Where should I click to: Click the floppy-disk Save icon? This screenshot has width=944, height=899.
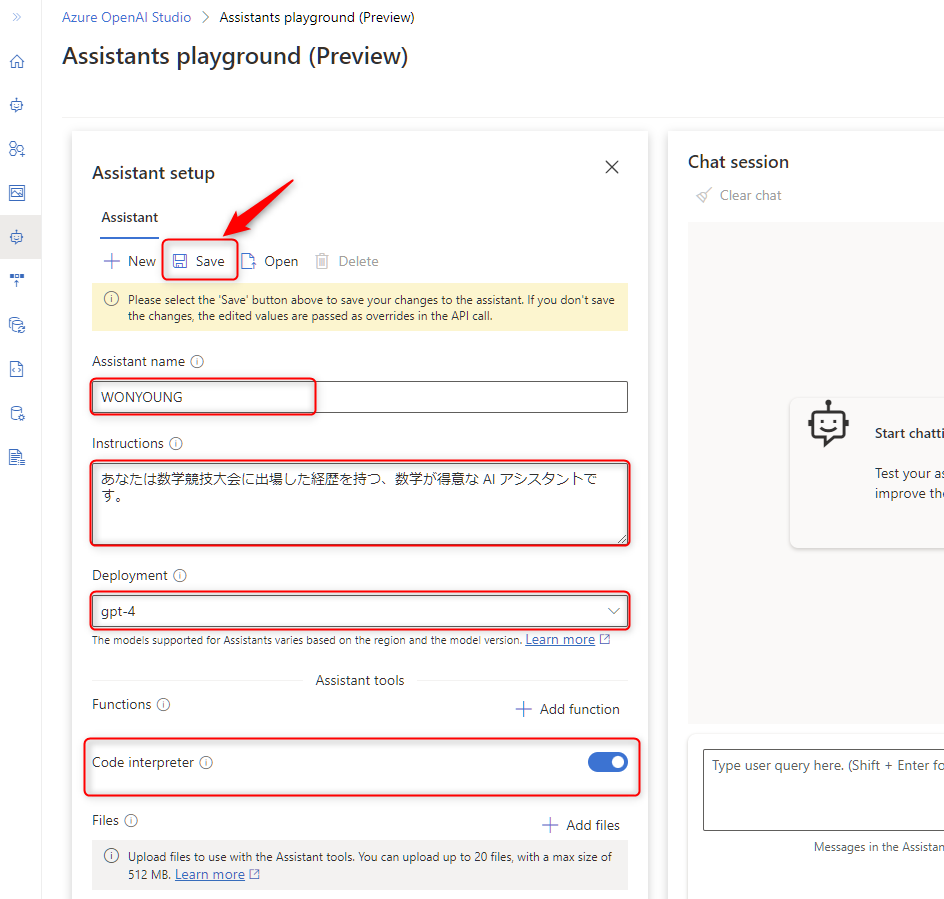coord(180,261)
